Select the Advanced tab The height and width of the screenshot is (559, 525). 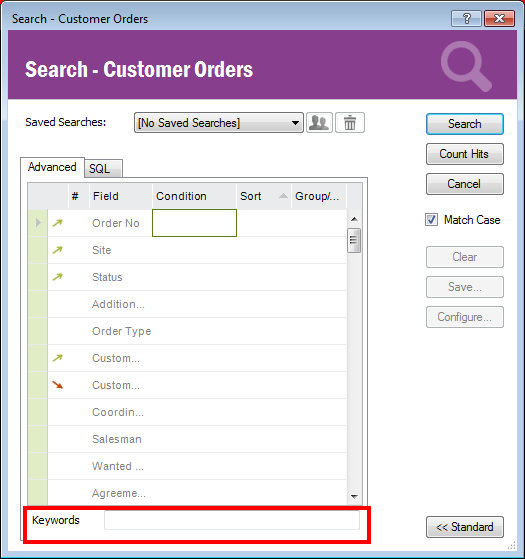52,167
